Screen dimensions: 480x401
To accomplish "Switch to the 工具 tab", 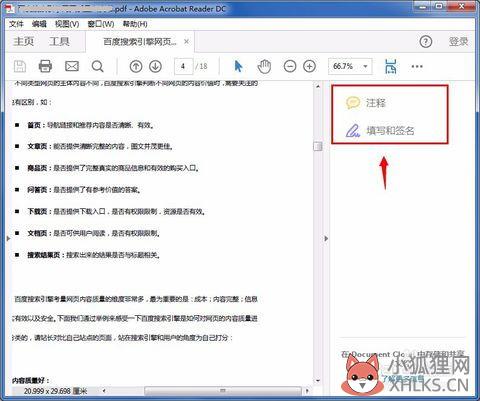I will 59,42.
